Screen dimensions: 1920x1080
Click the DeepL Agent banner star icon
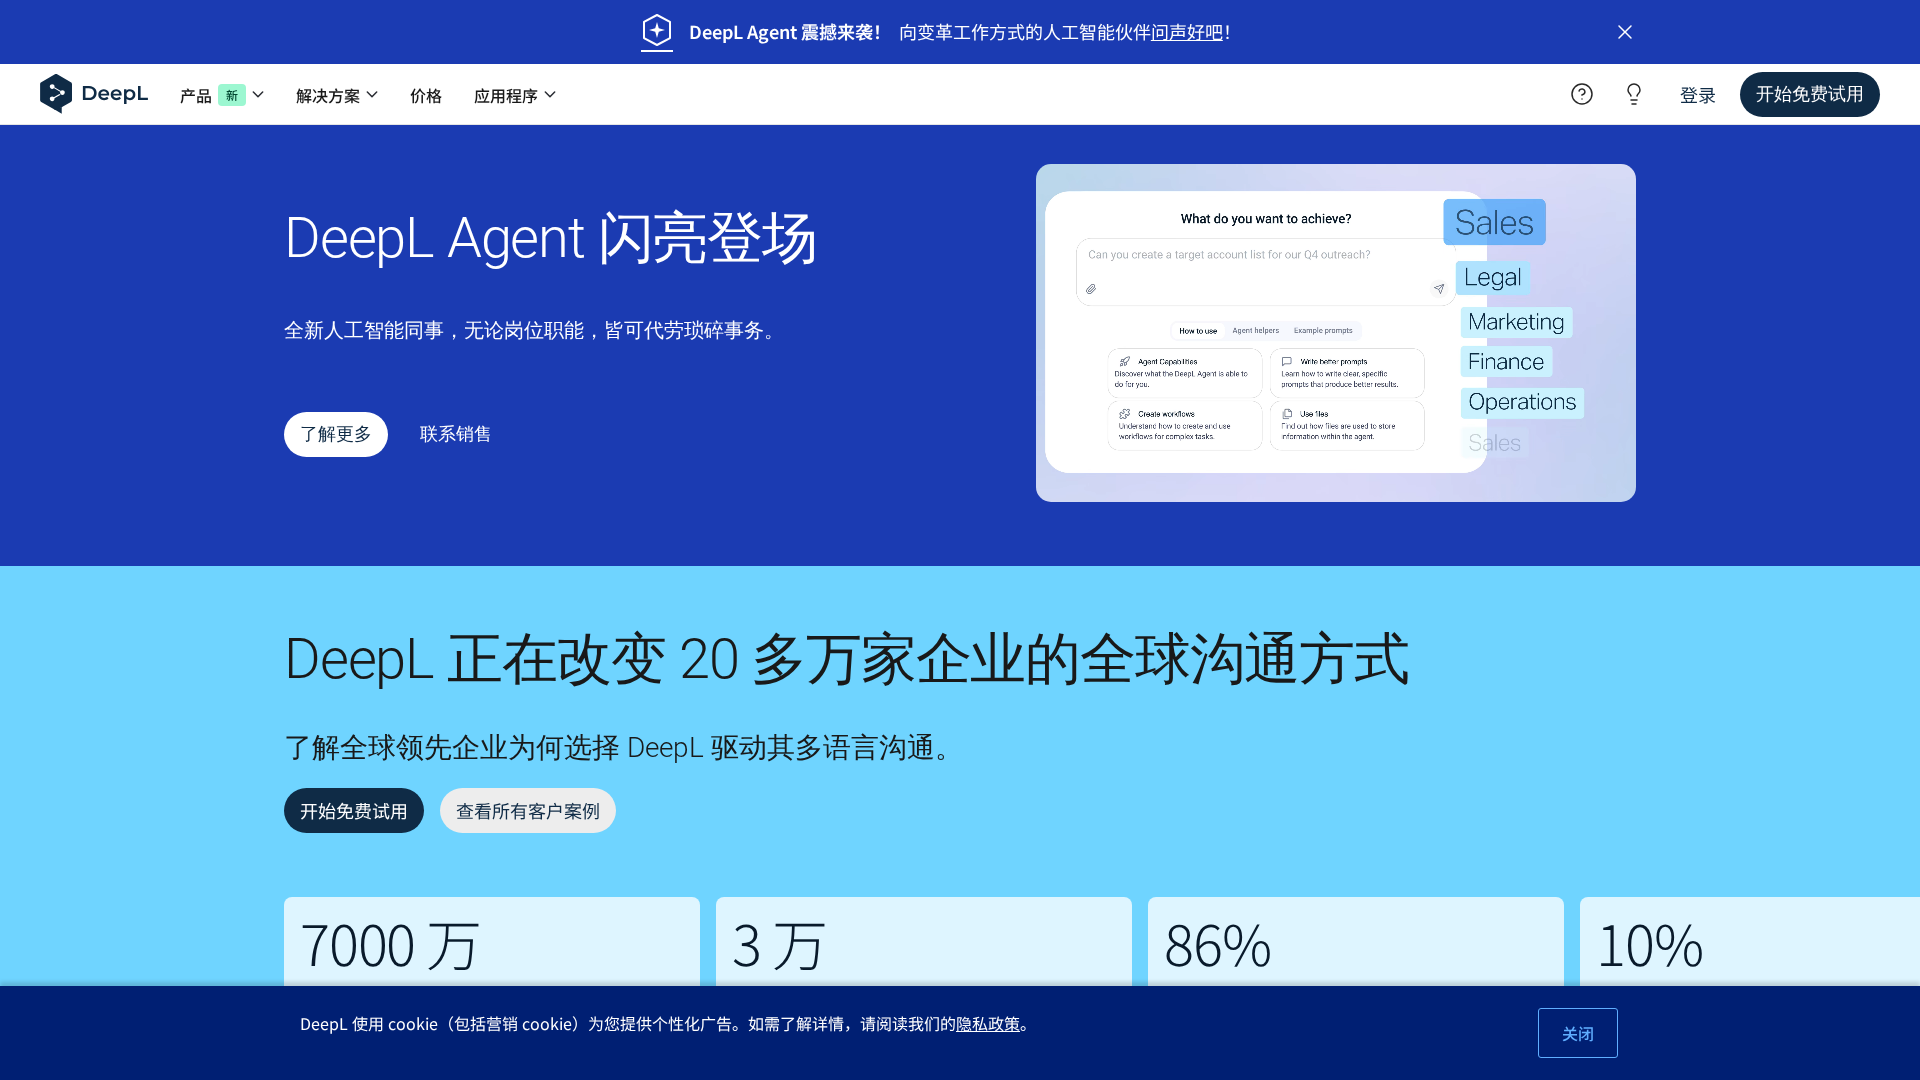coord(657,31)
